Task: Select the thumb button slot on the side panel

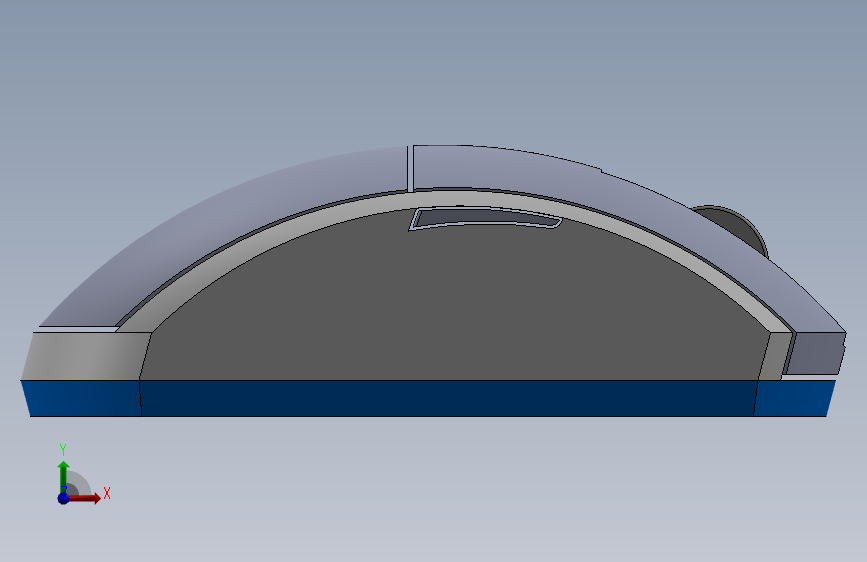Action: point(485,218)
